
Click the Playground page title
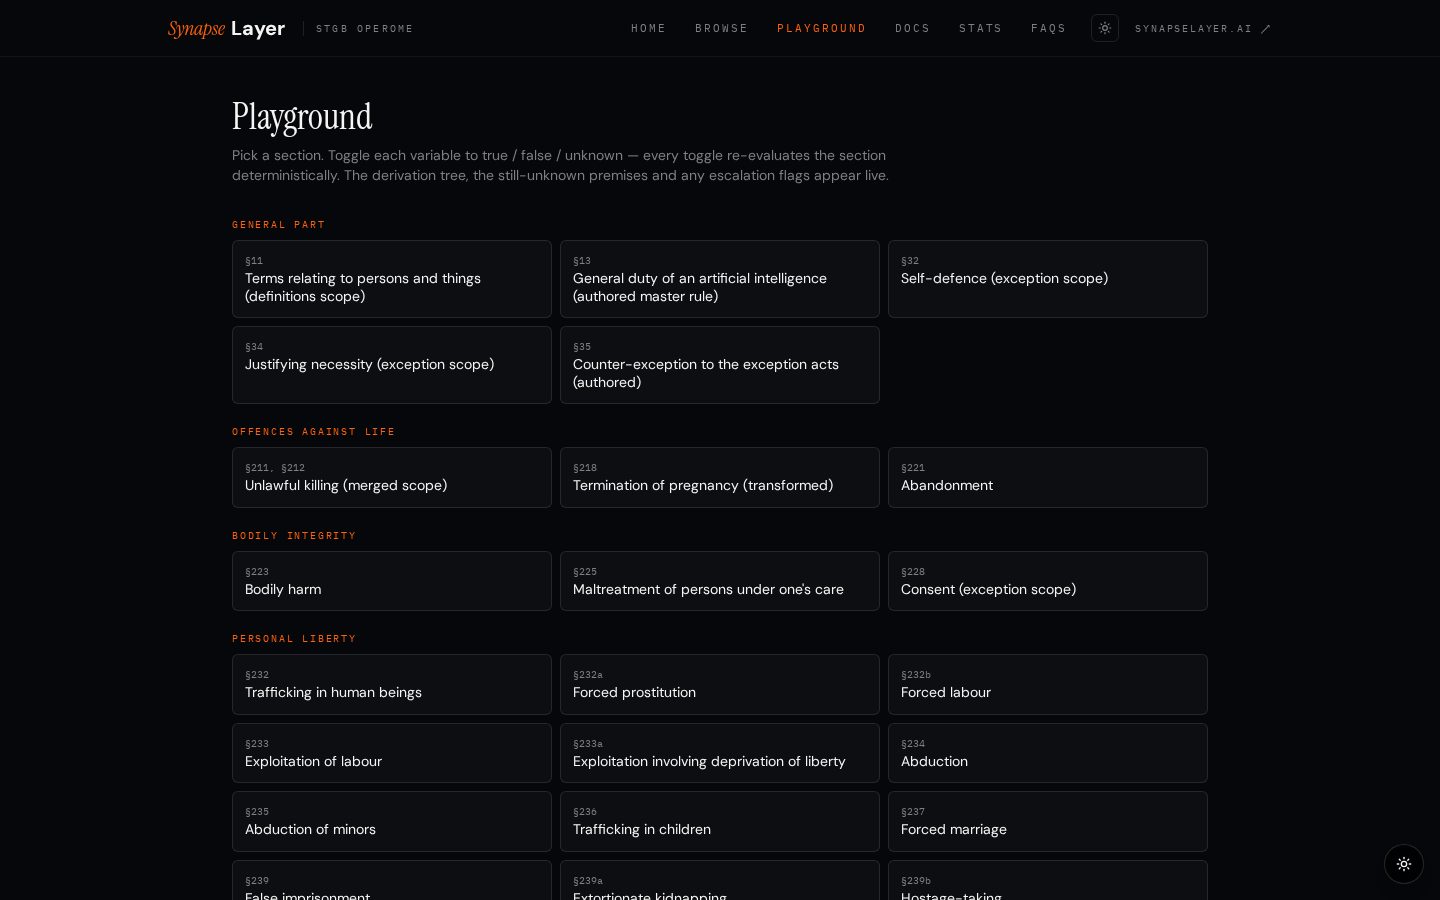(302, 117)
